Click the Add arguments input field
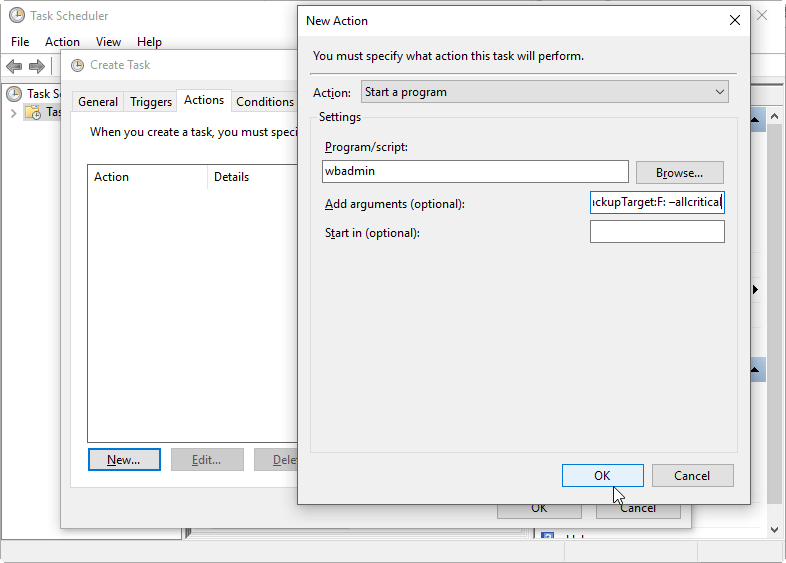The width and height of the screenshot is (786, 563). coord(657,203)
